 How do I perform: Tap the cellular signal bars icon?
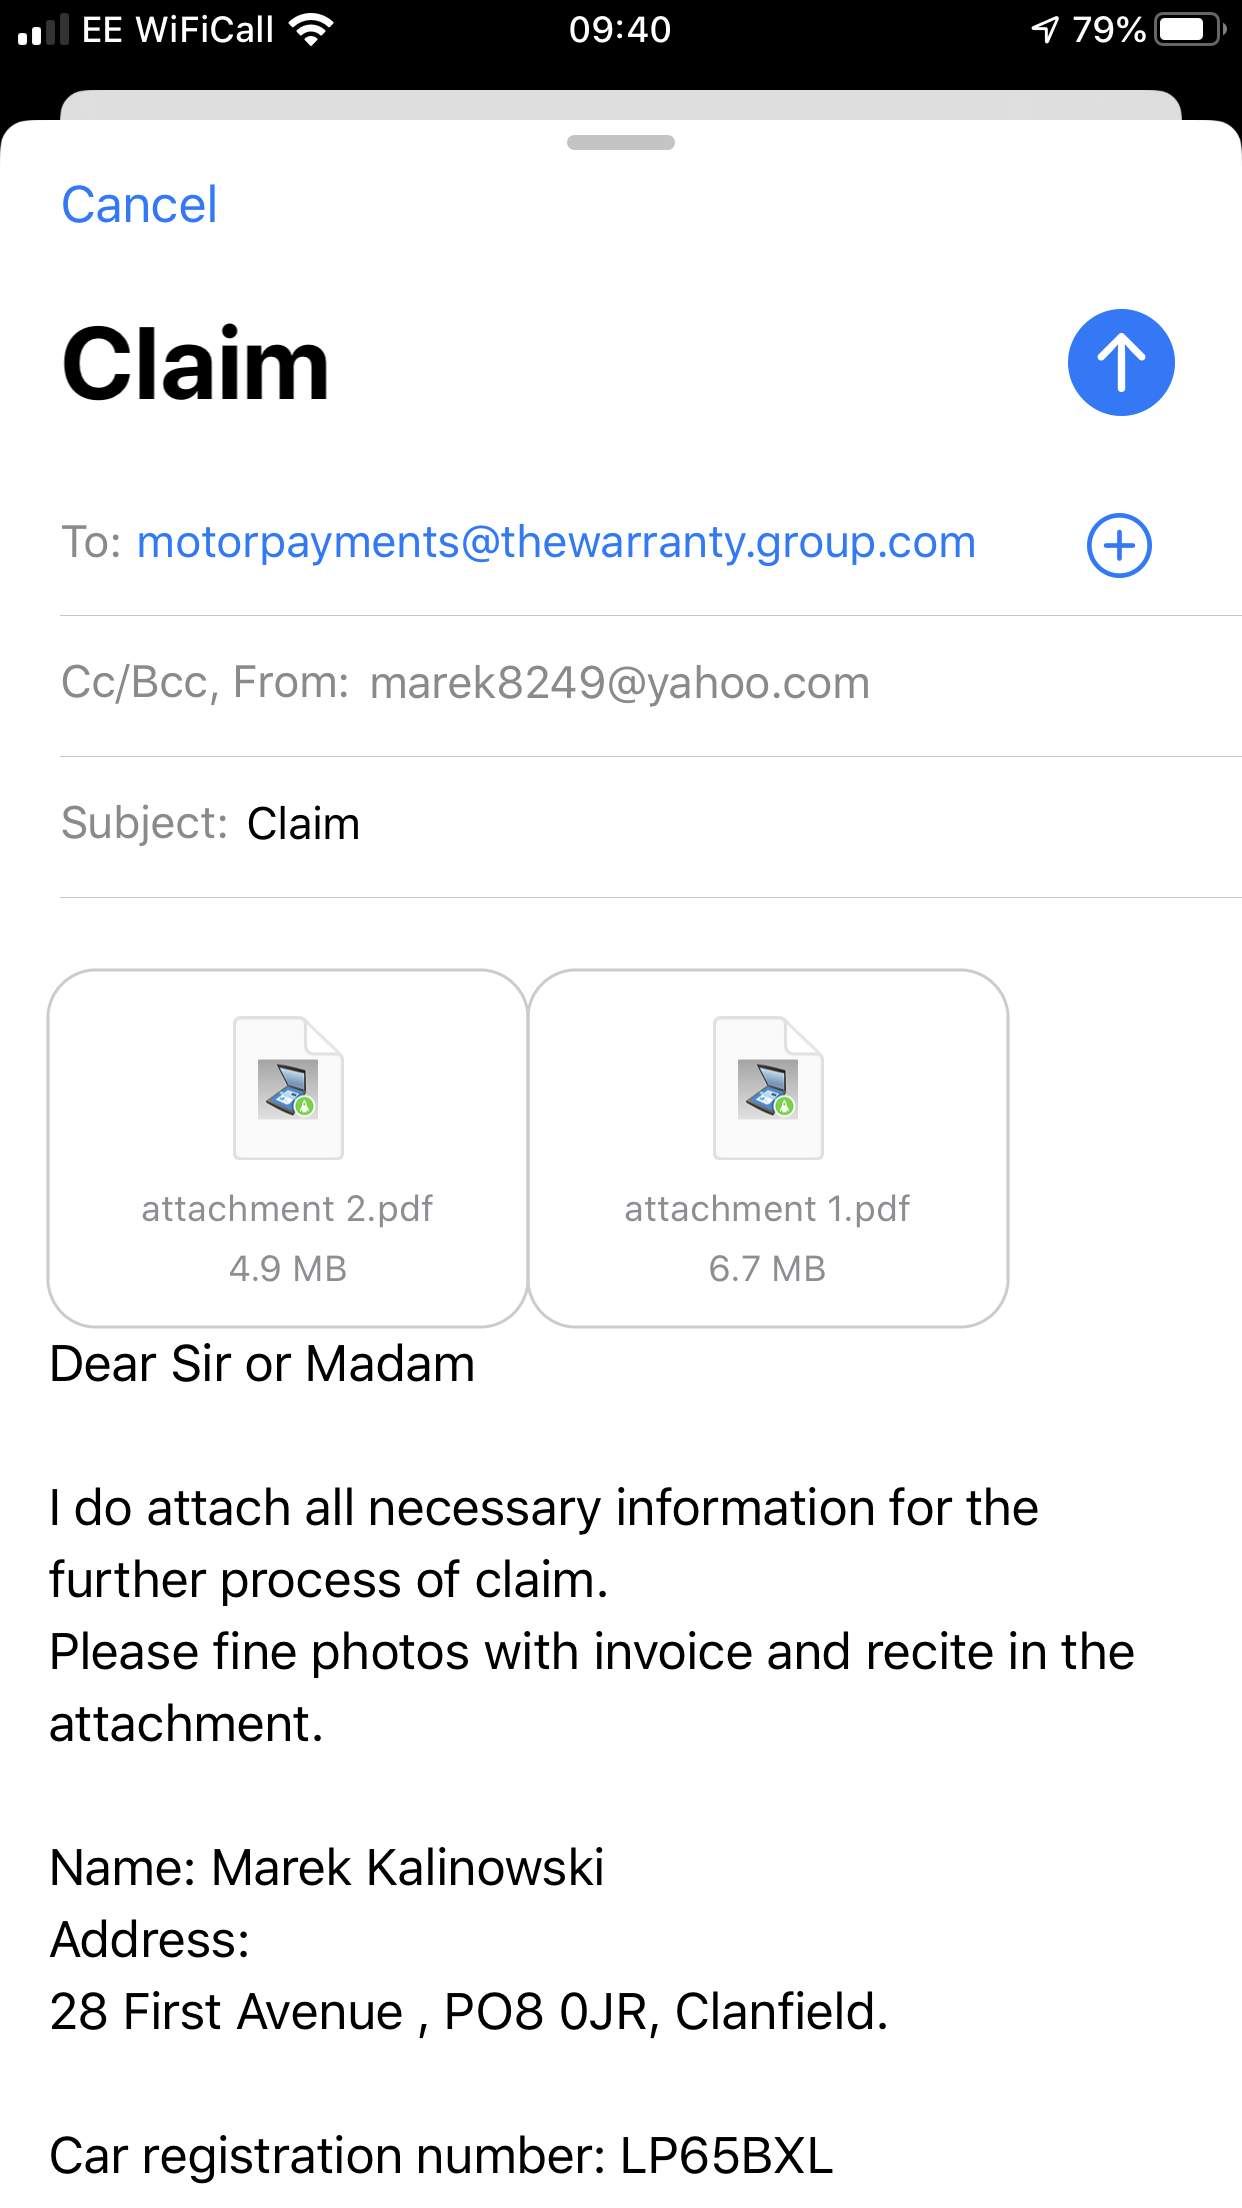pos(43,30)
